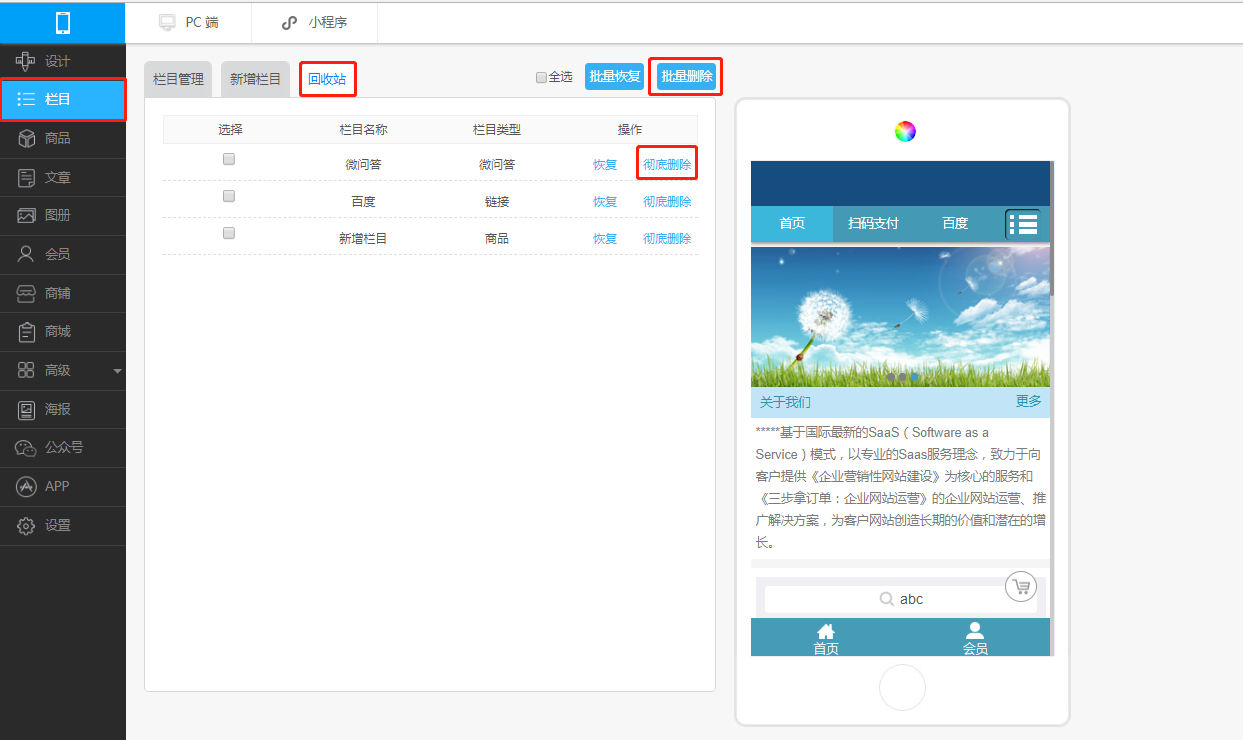Viewport: 1243px width, 740px height.
Task: Click the mobile phone icon at top-left
Action: pos(63,22)
